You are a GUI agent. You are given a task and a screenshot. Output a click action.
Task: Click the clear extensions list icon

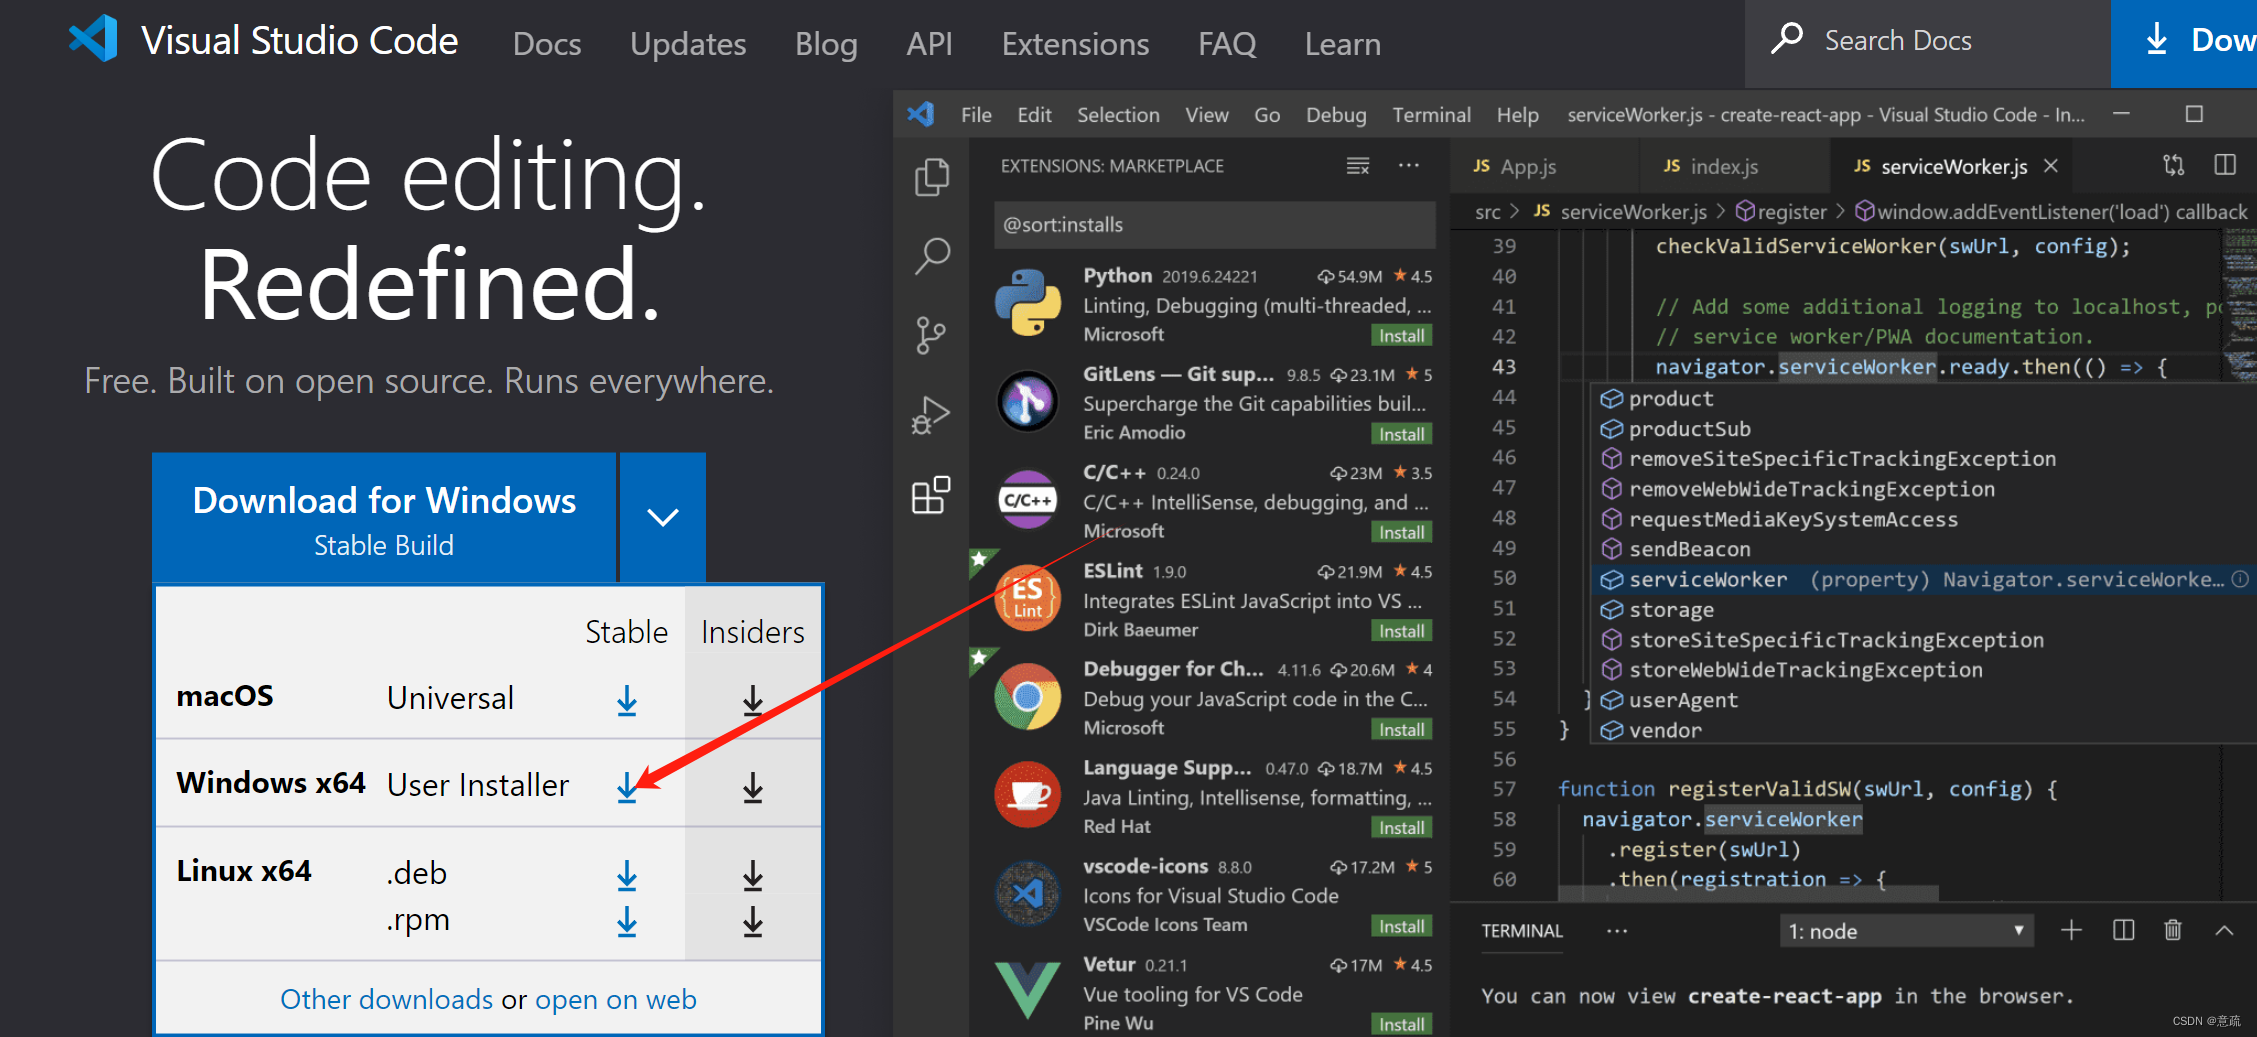click(x=1357, y=166)
